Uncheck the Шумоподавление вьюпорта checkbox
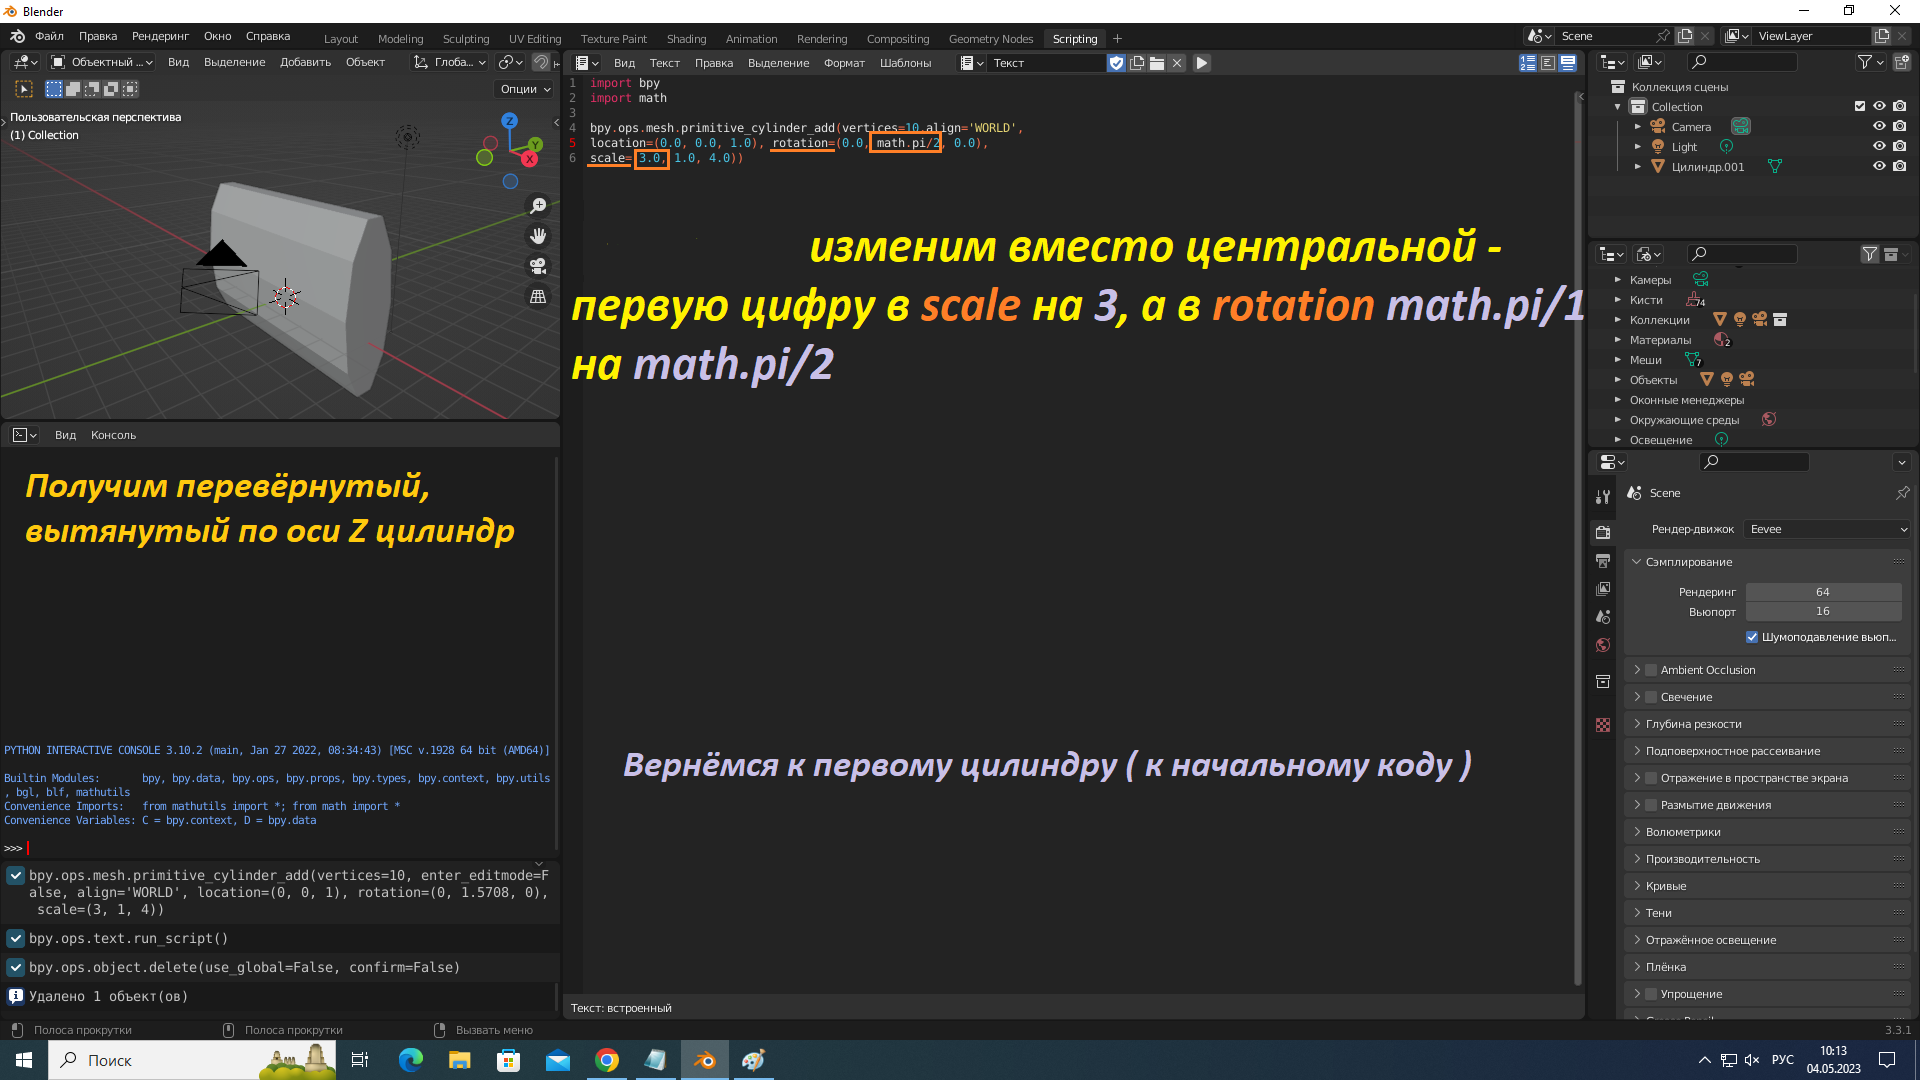1920x1080 pixels. (1752, 637)
